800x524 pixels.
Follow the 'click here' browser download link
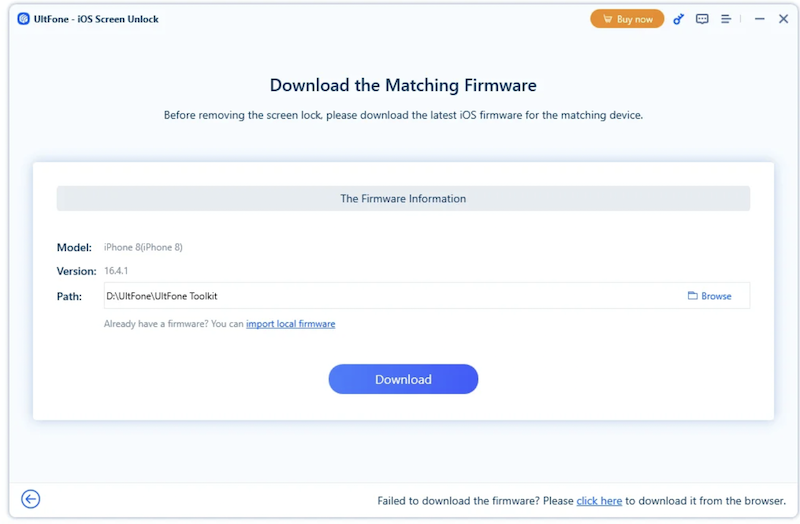pos(599,501)
